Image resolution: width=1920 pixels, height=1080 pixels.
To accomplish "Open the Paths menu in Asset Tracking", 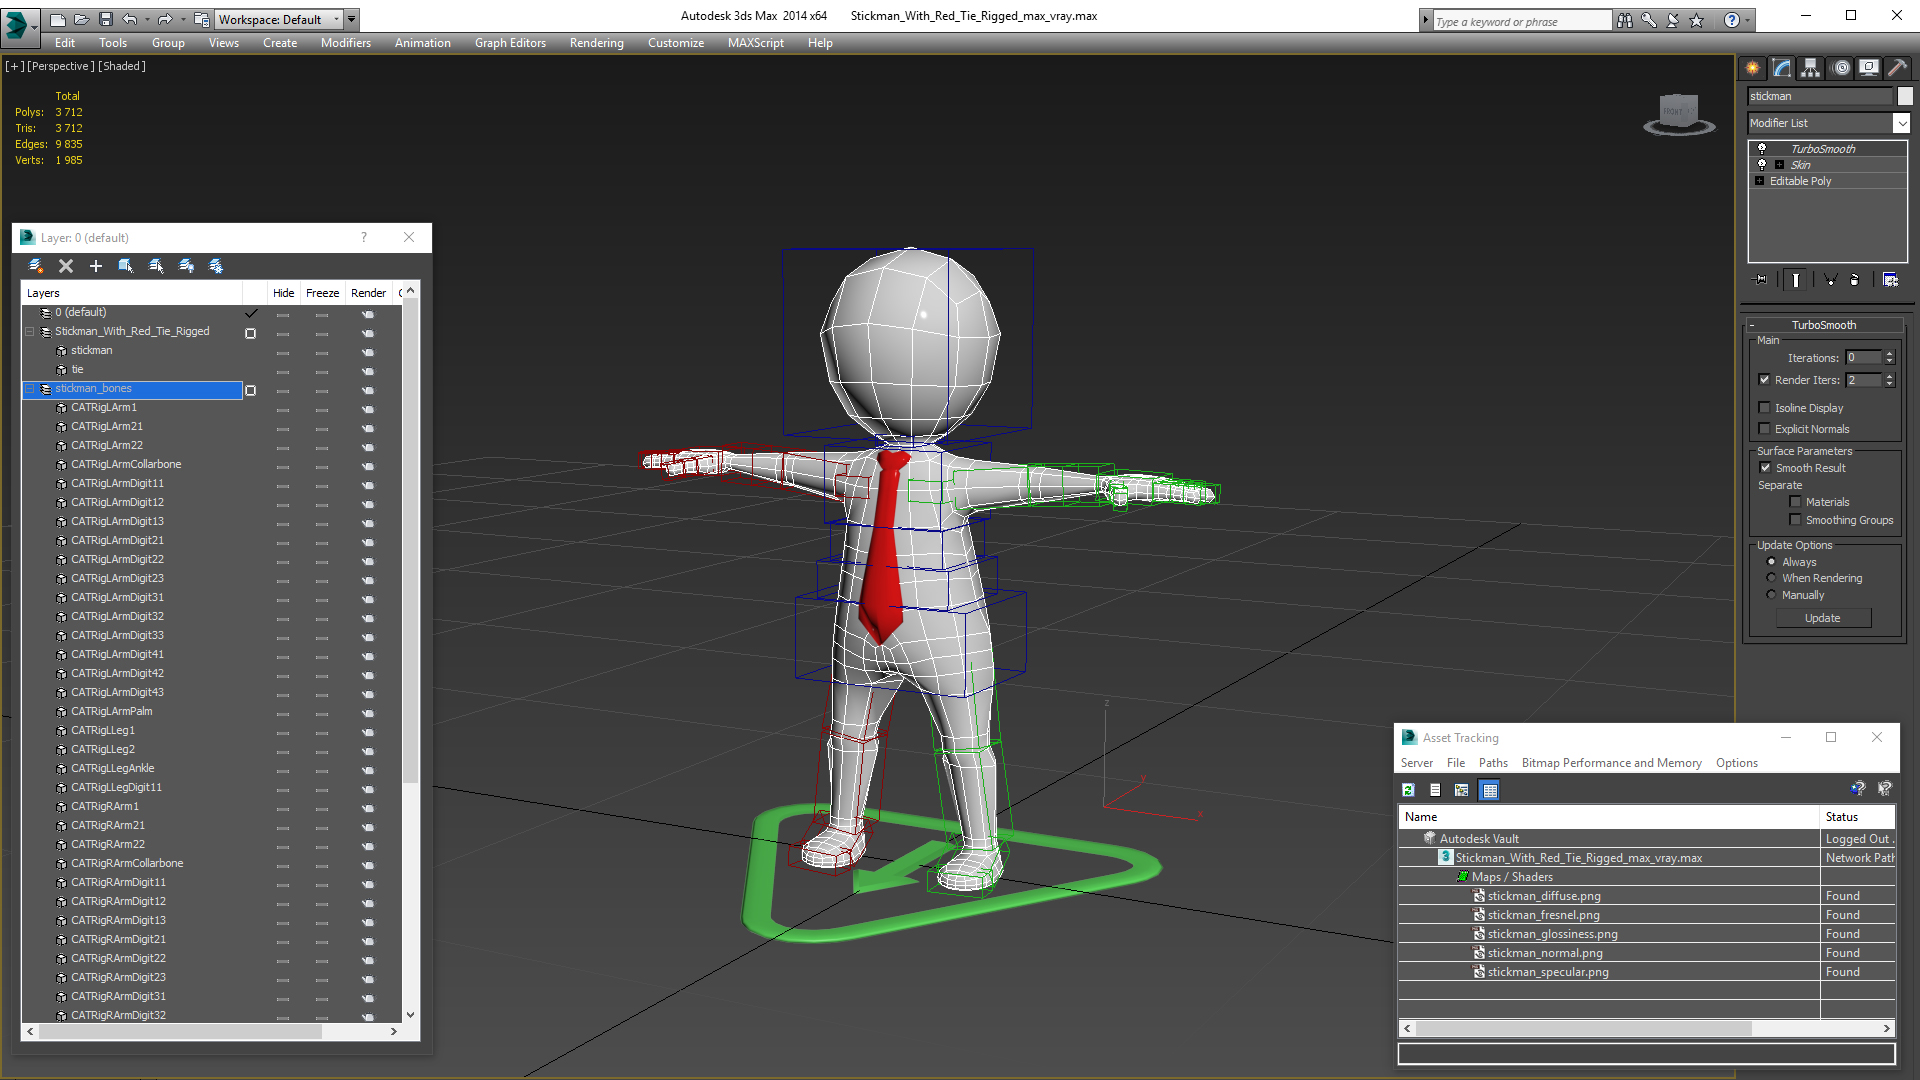I will tap(1493, 763).
